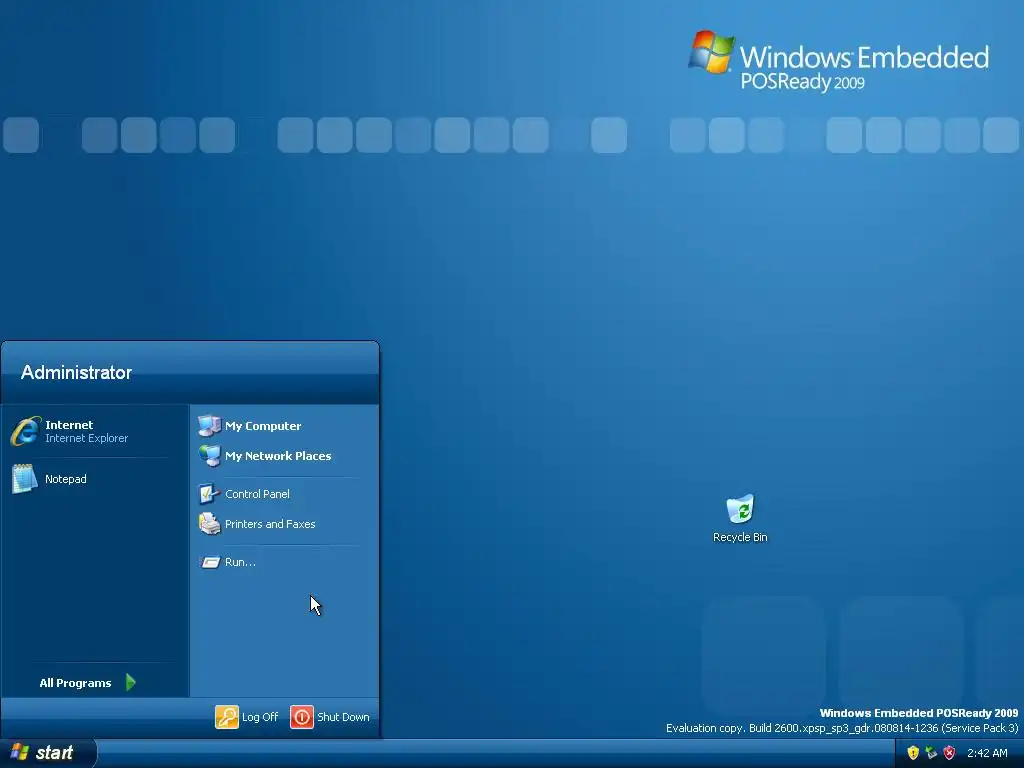Choose the Control Panel entry text

257,494
